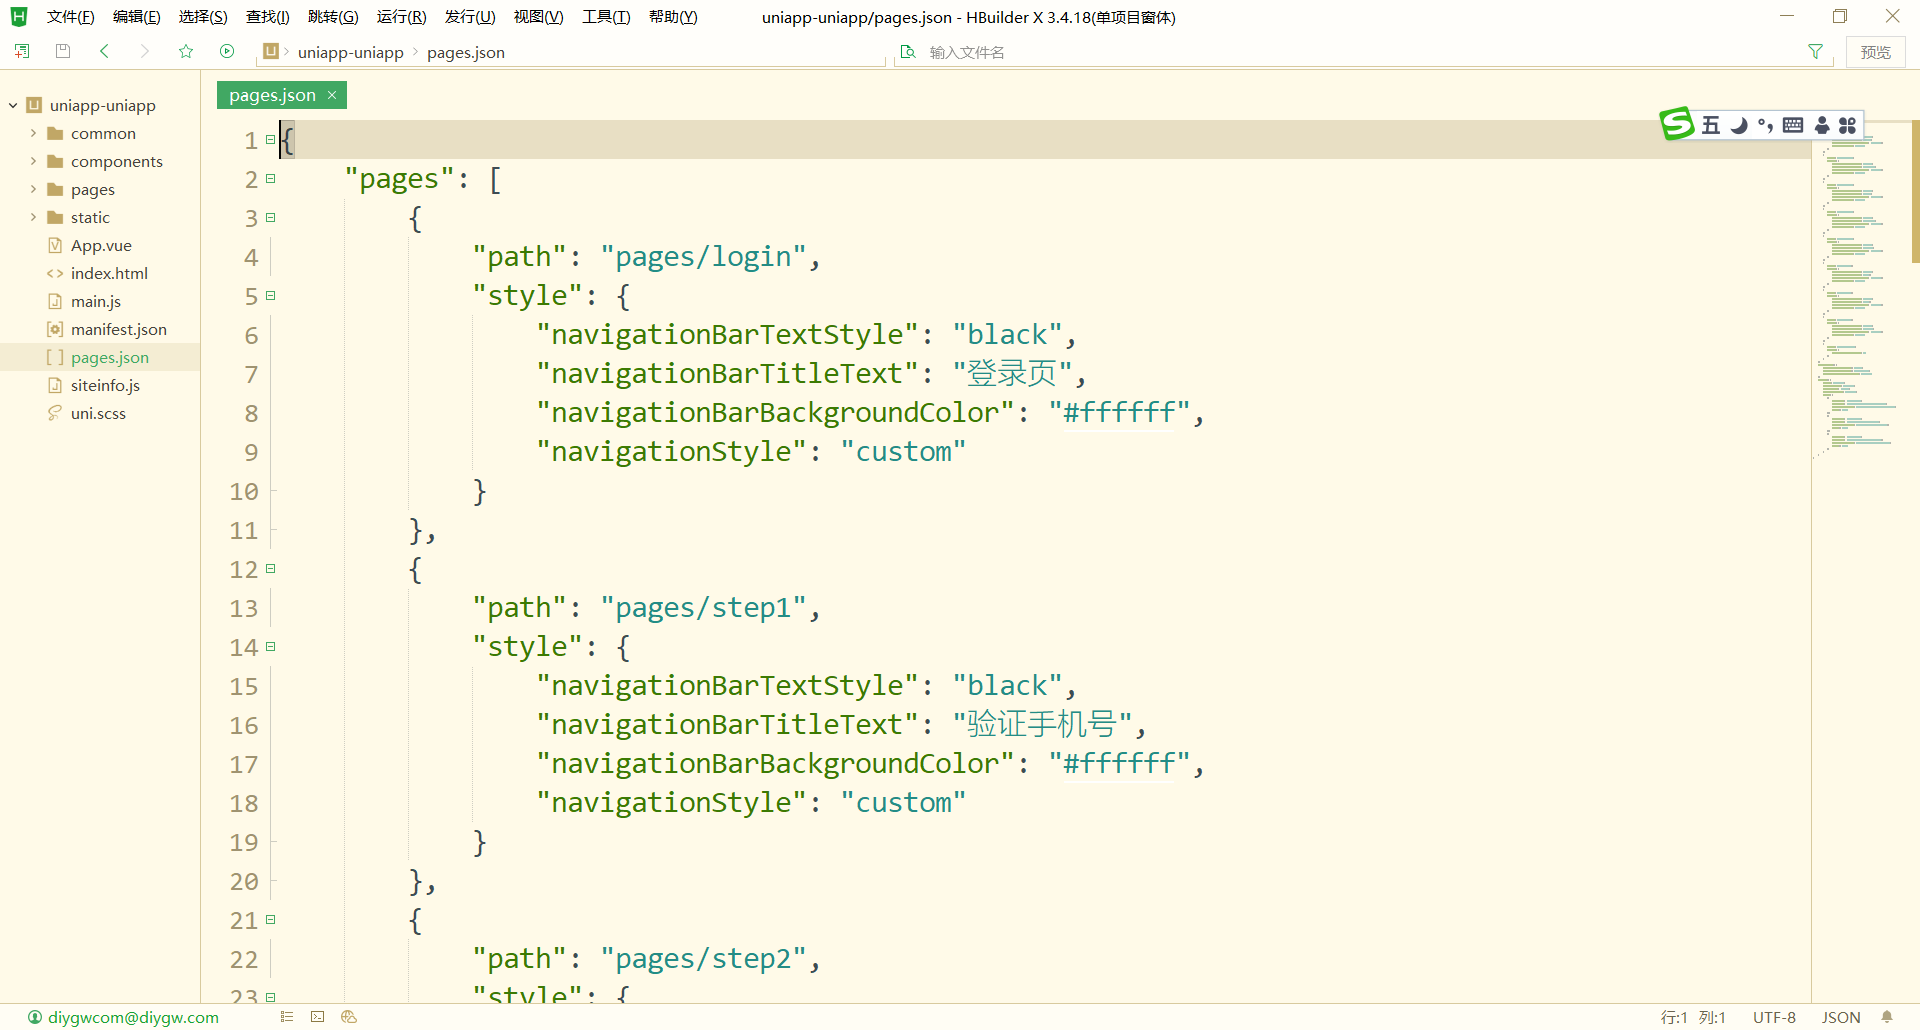Image resolution: width=1920 pixels, height=1030 pixels.
Task: Open the 文件(F) menu
Action: (70, 17)
